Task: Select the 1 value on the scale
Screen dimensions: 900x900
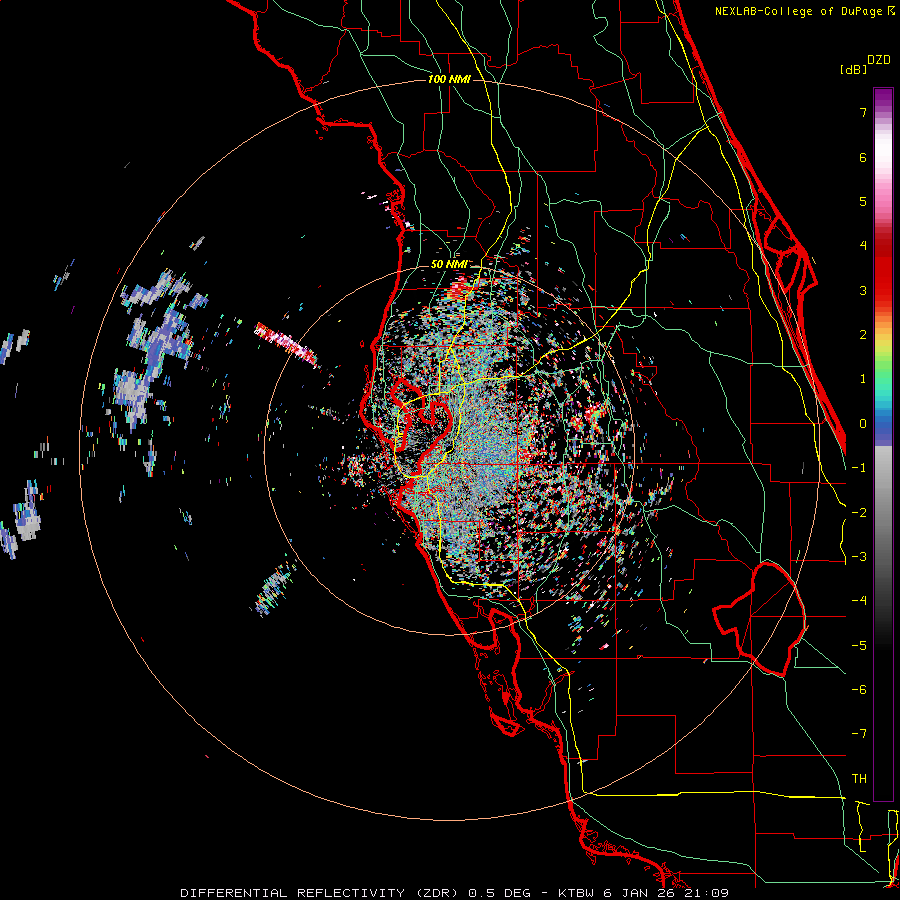Action: coord(863,379)
